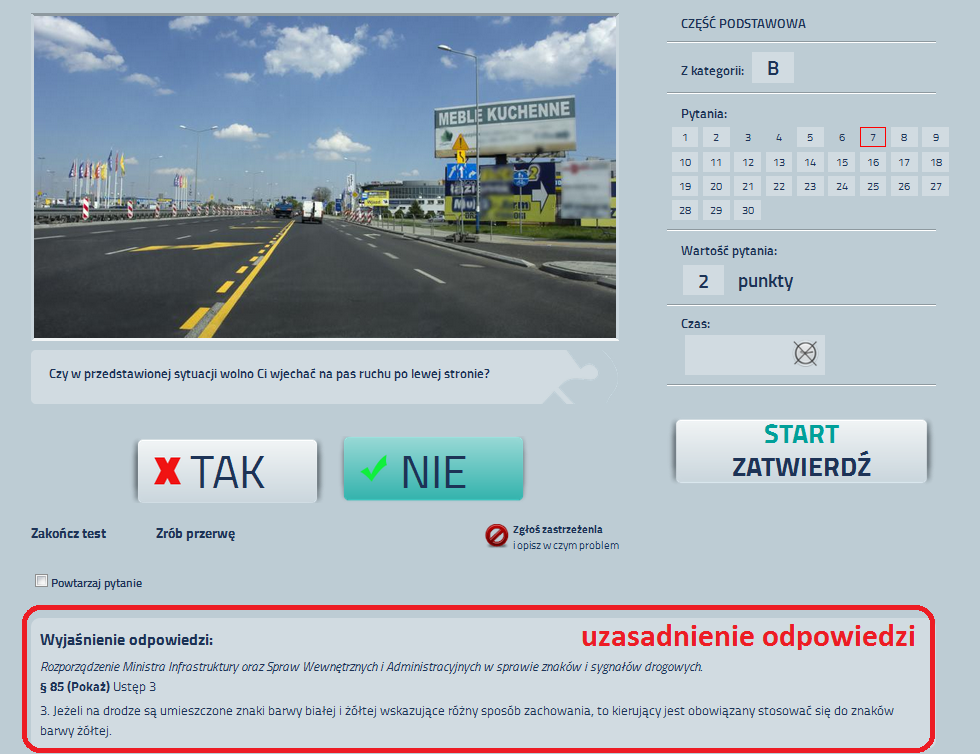
Task: Navigate to question number 22
Action: (779, 186)
